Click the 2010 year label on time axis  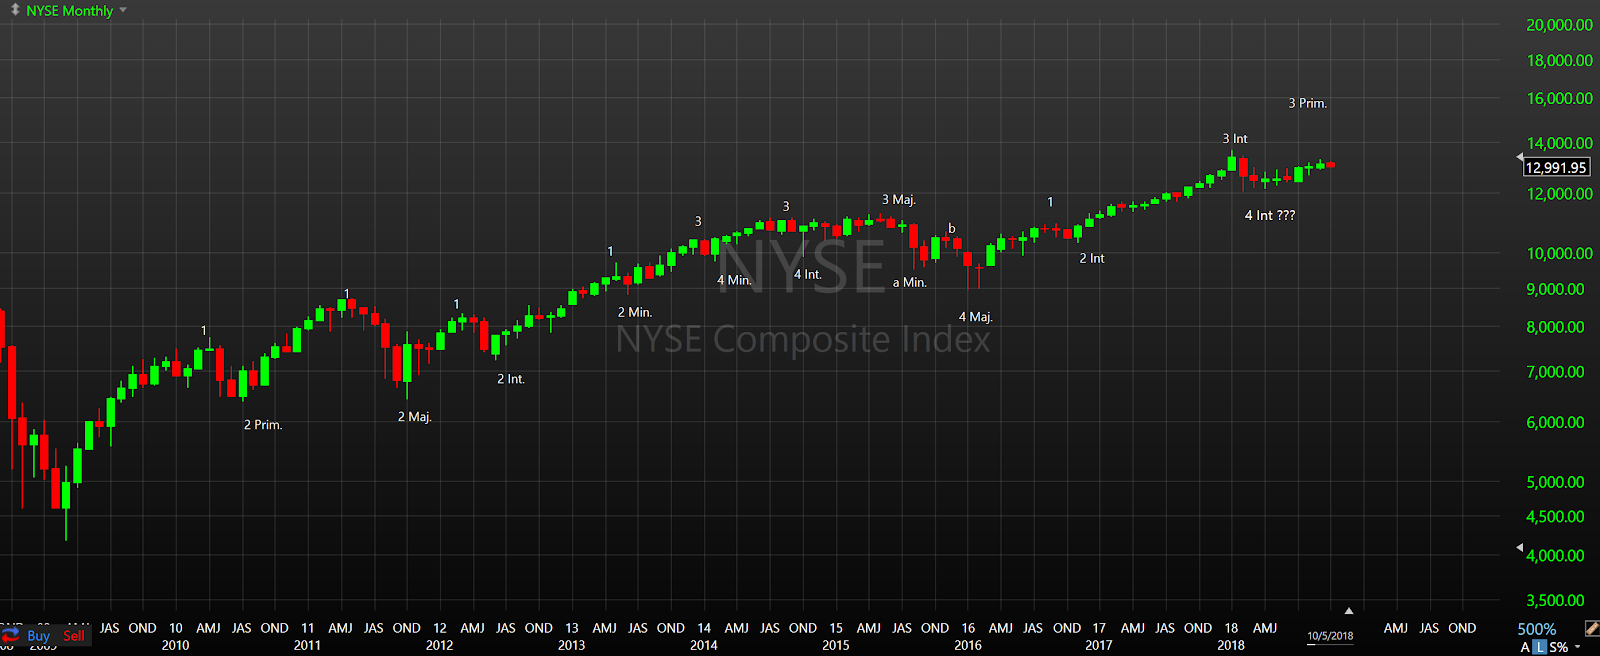pos(175,645)
